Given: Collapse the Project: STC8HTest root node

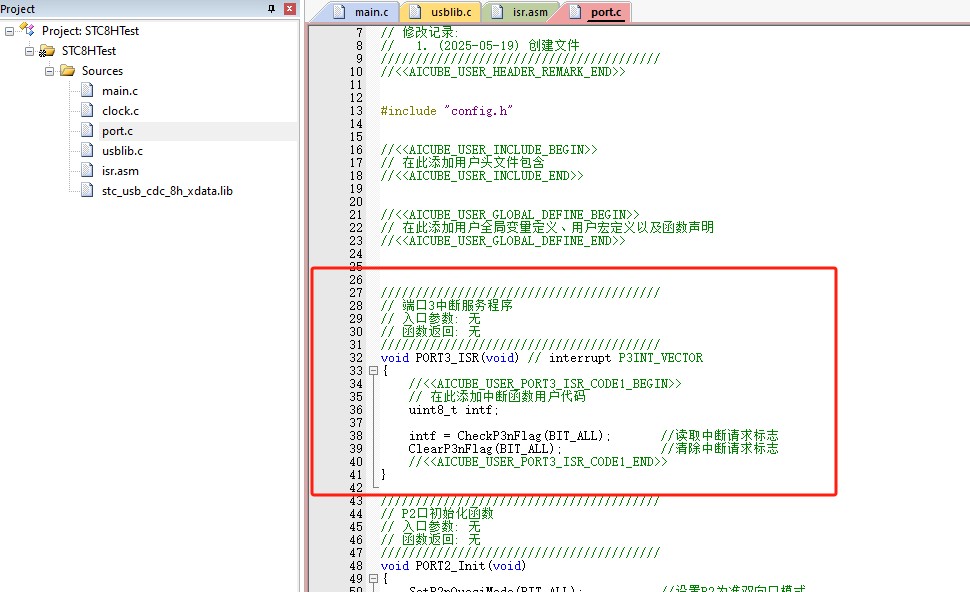Looking at the screenshot, I should pos(10,31).
